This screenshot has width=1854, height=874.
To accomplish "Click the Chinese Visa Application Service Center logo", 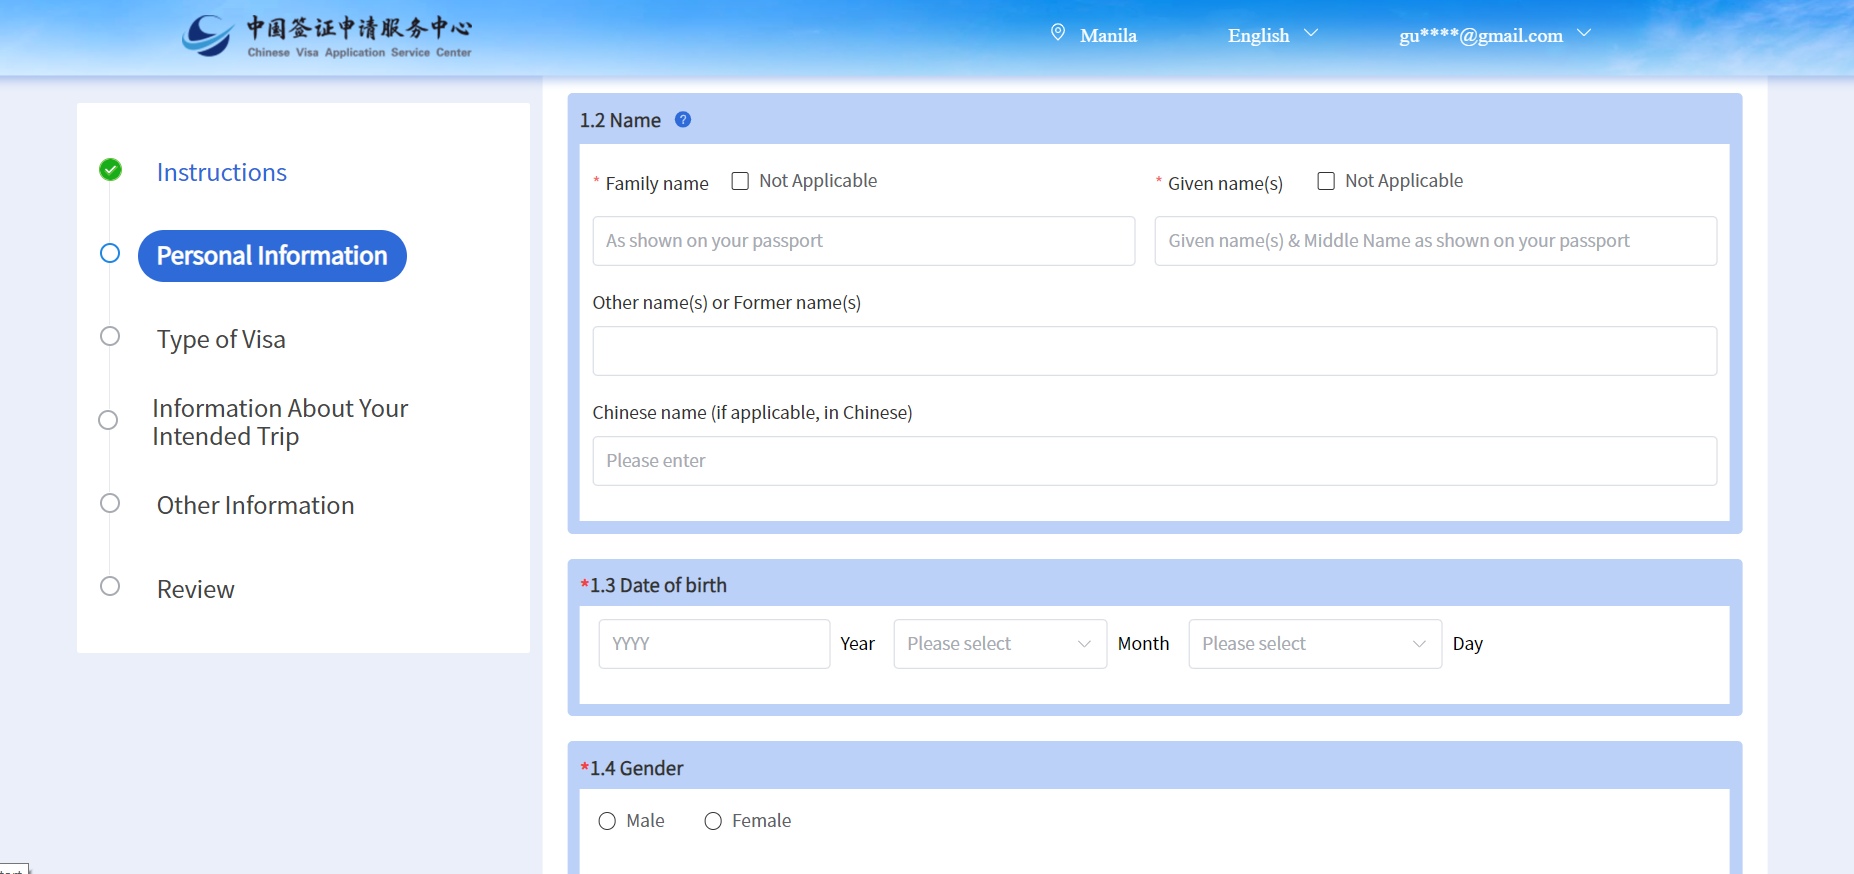I will (327, 36).
